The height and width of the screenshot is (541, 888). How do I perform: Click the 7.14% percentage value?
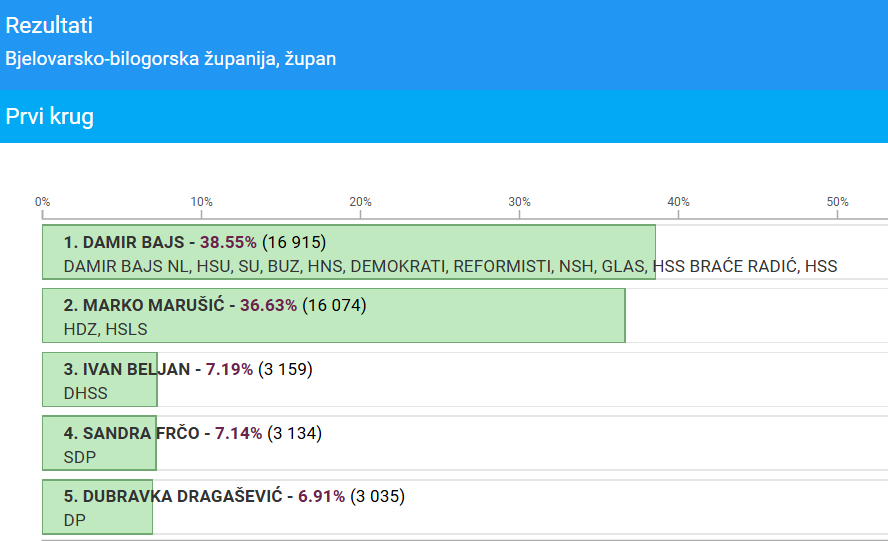tap(238, 433)
